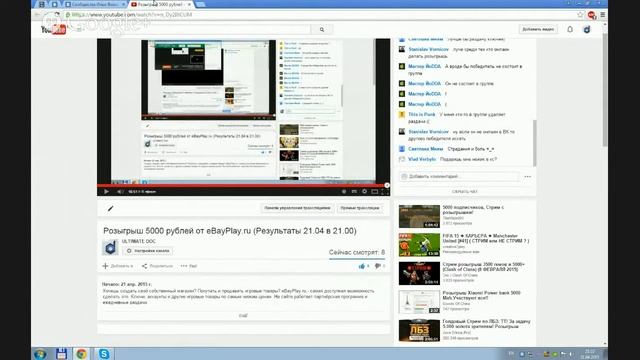640x360 pixels.
Task: Click the live chat scrollbar
Action: click(x=534, y=143)
